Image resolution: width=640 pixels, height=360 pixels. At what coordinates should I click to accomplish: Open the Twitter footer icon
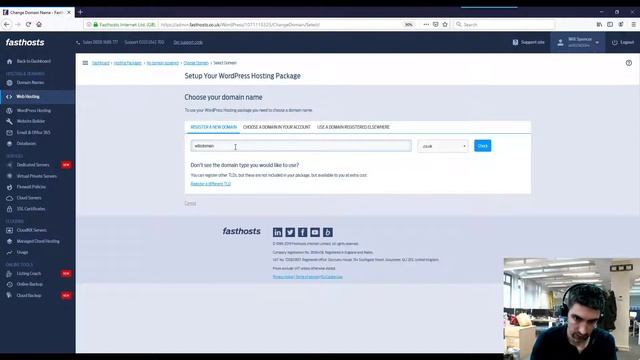(x=290, y=232)
